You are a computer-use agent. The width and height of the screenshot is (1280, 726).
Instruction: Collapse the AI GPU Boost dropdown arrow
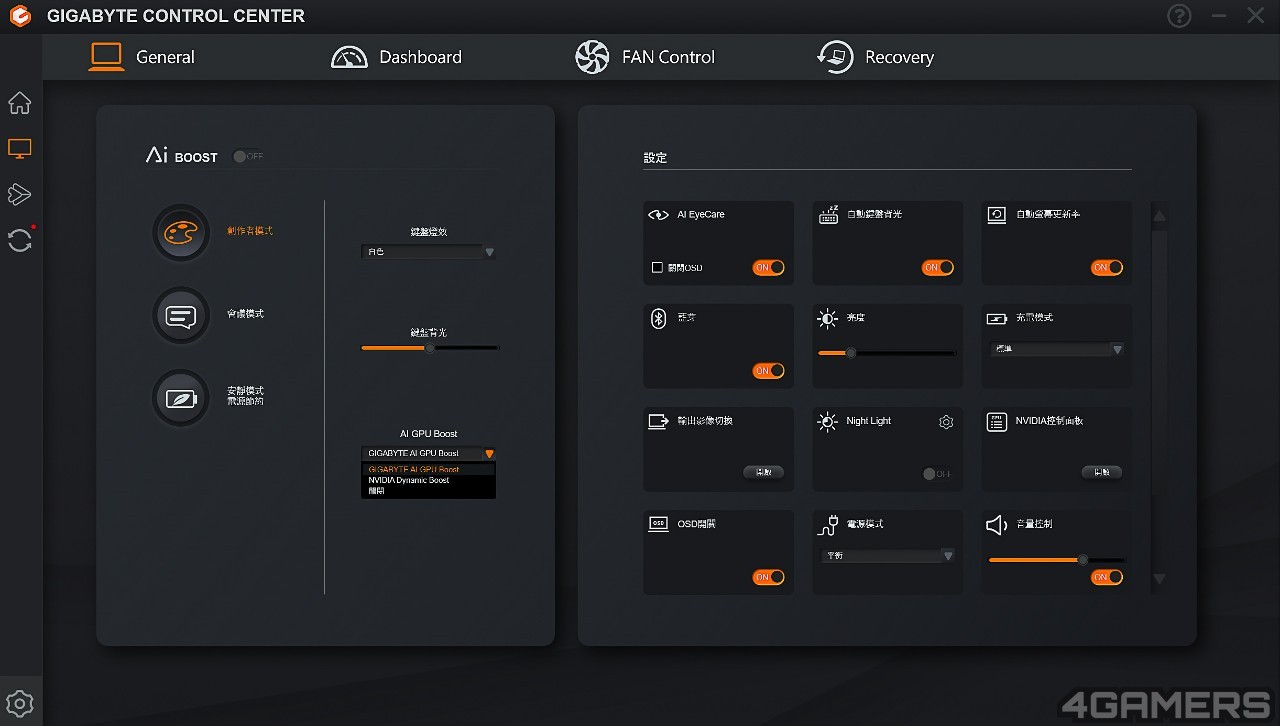pyautogui.click(x=489, y=454)
